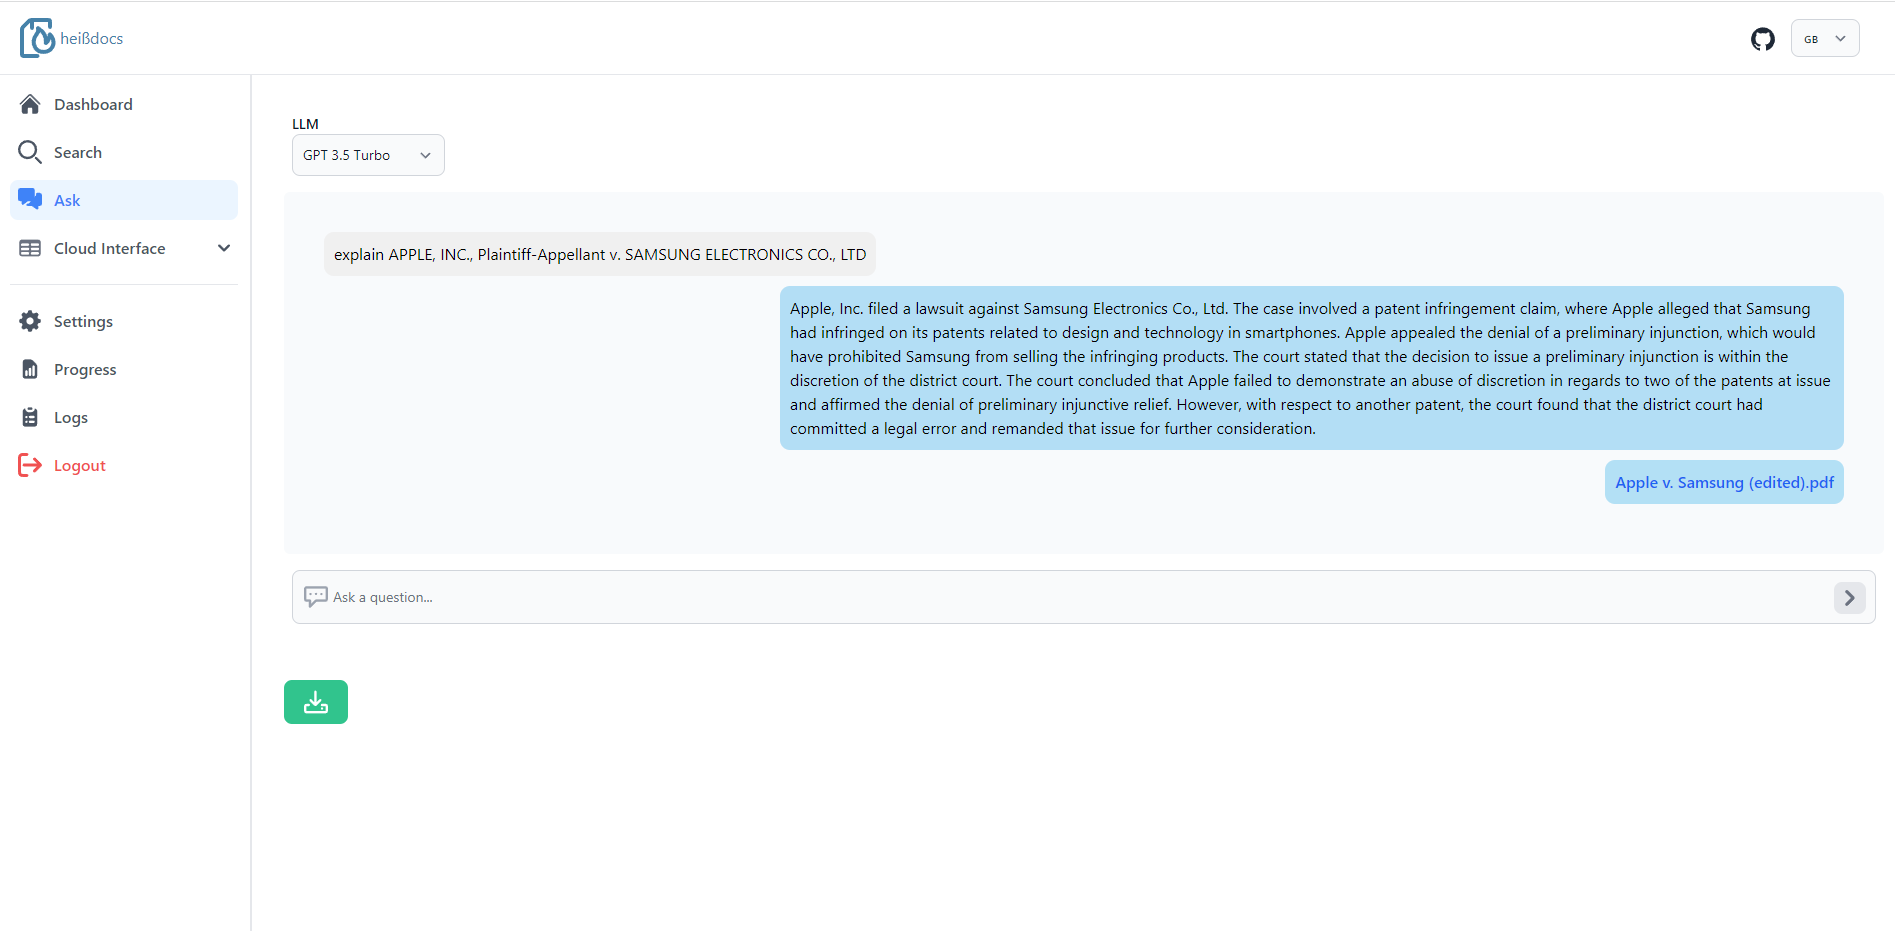This screenshot has width=1895, height=931.
Task: Click the speech bubble icon in input
Action: (316, 597)
